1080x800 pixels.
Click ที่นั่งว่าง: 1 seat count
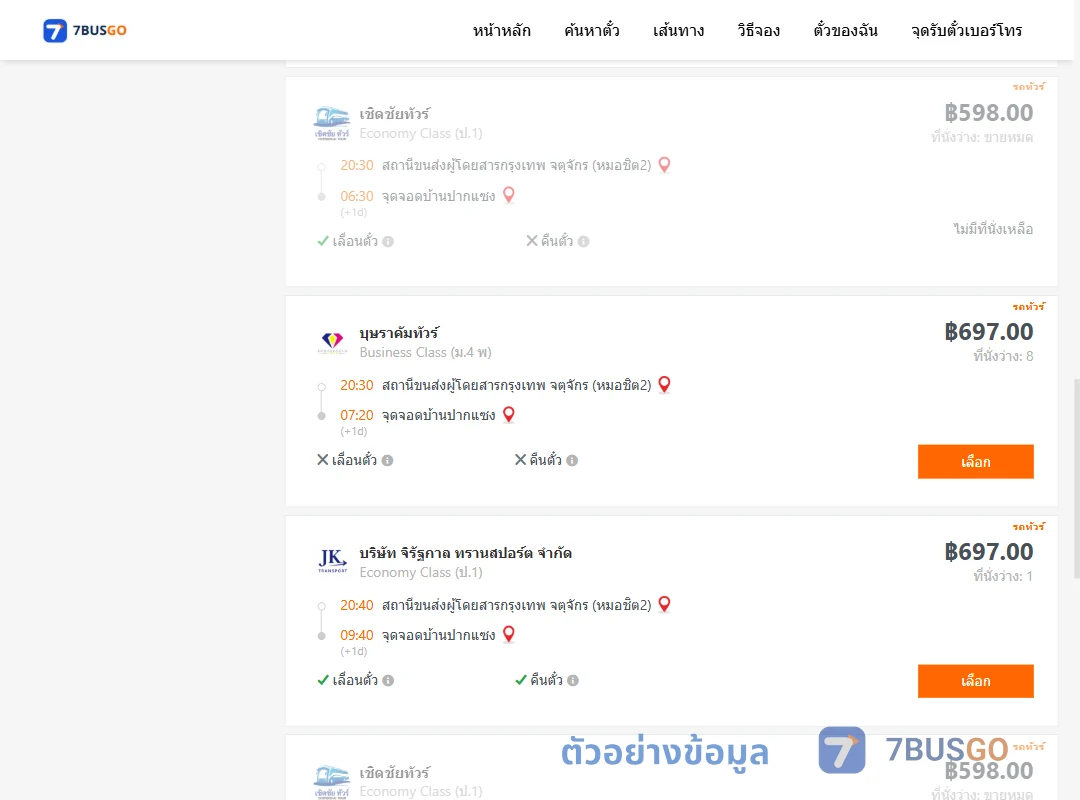coord(1003,576)
